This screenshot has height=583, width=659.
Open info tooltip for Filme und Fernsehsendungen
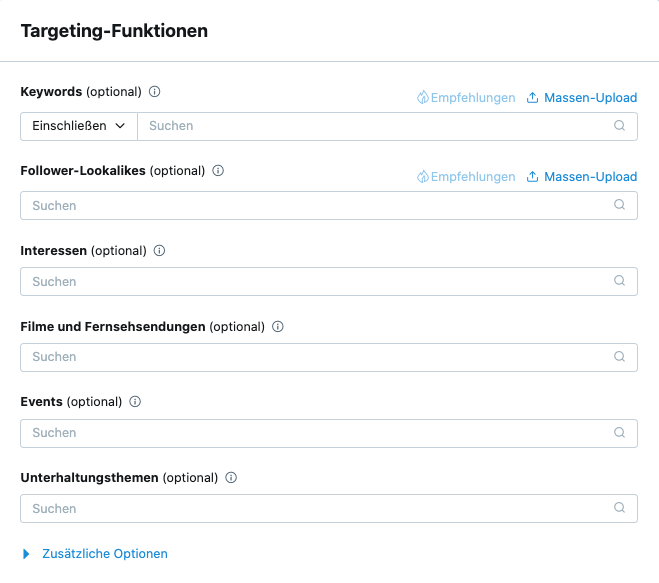[278, 326]
